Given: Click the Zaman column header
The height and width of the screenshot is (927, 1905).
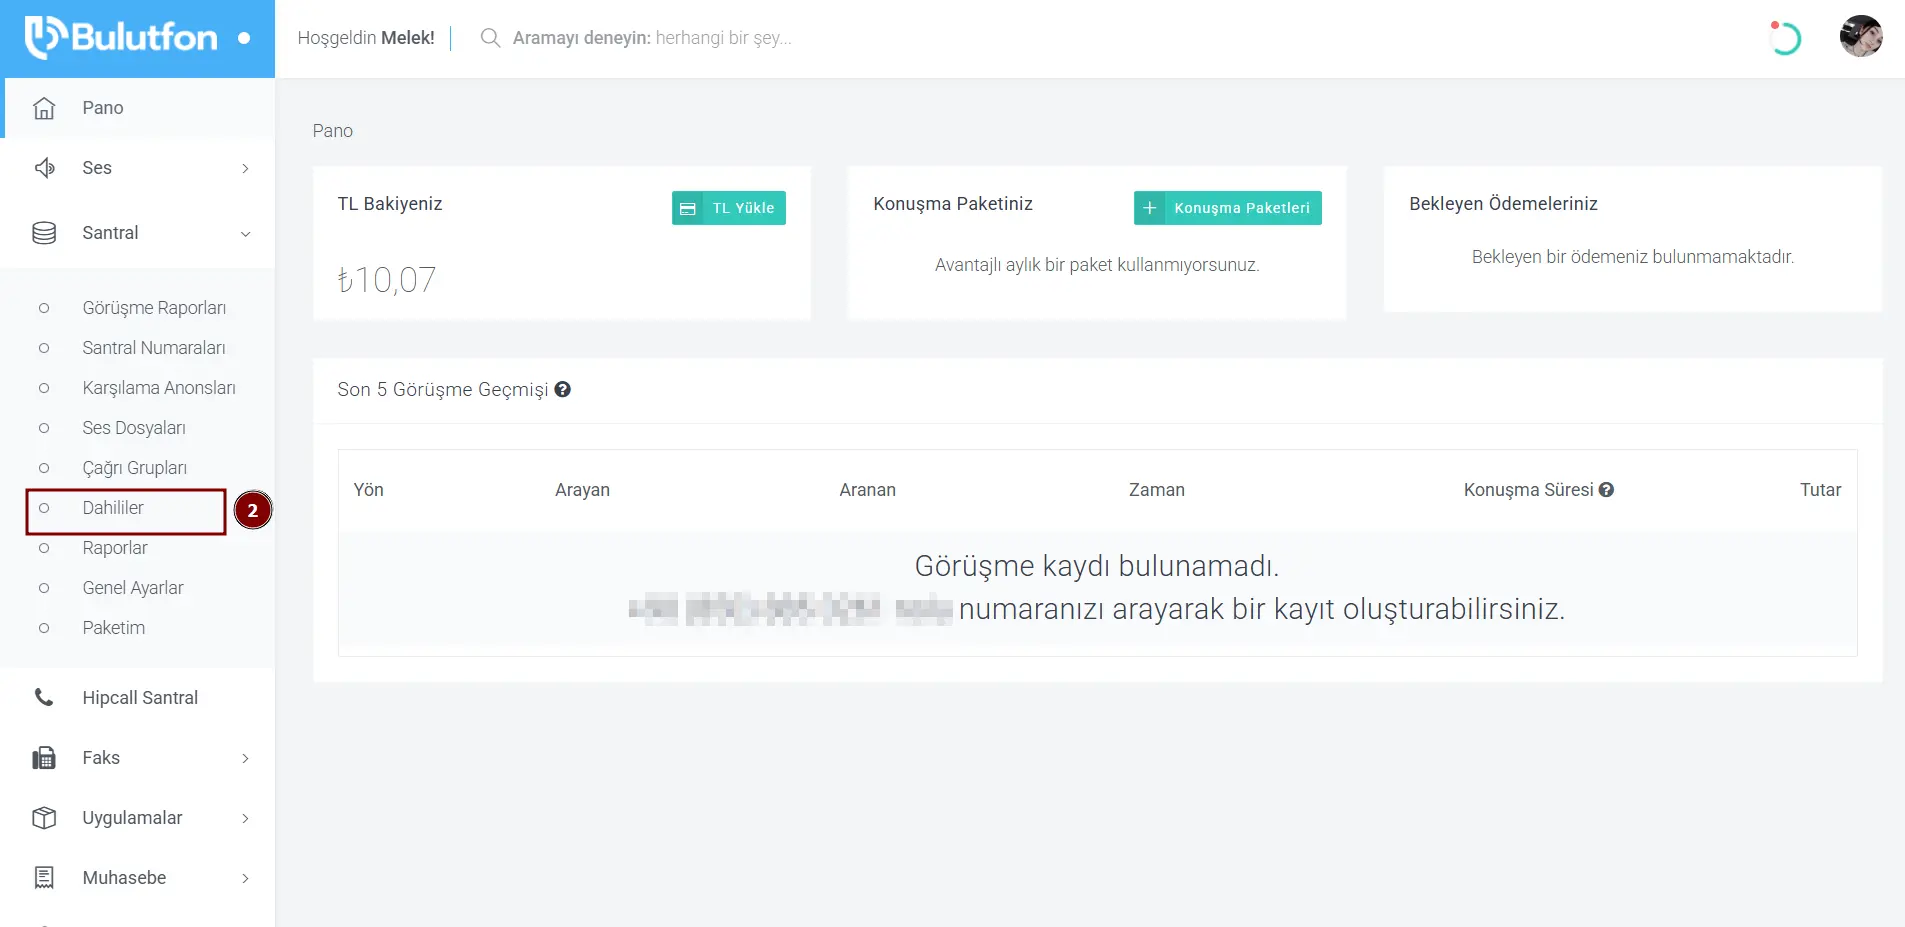Looking at the screenshot, I should [1157, 490].
